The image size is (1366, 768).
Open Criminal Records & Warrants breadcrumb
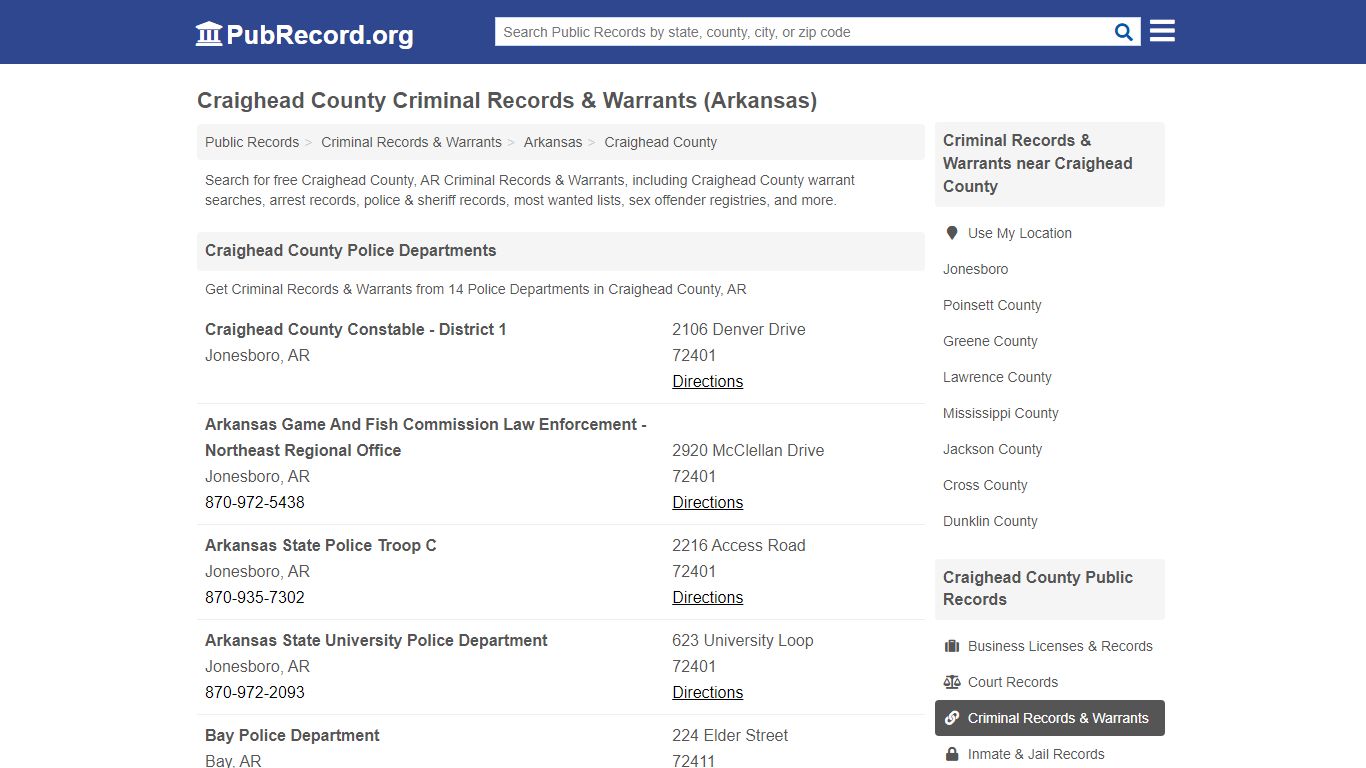pos(411,142)
